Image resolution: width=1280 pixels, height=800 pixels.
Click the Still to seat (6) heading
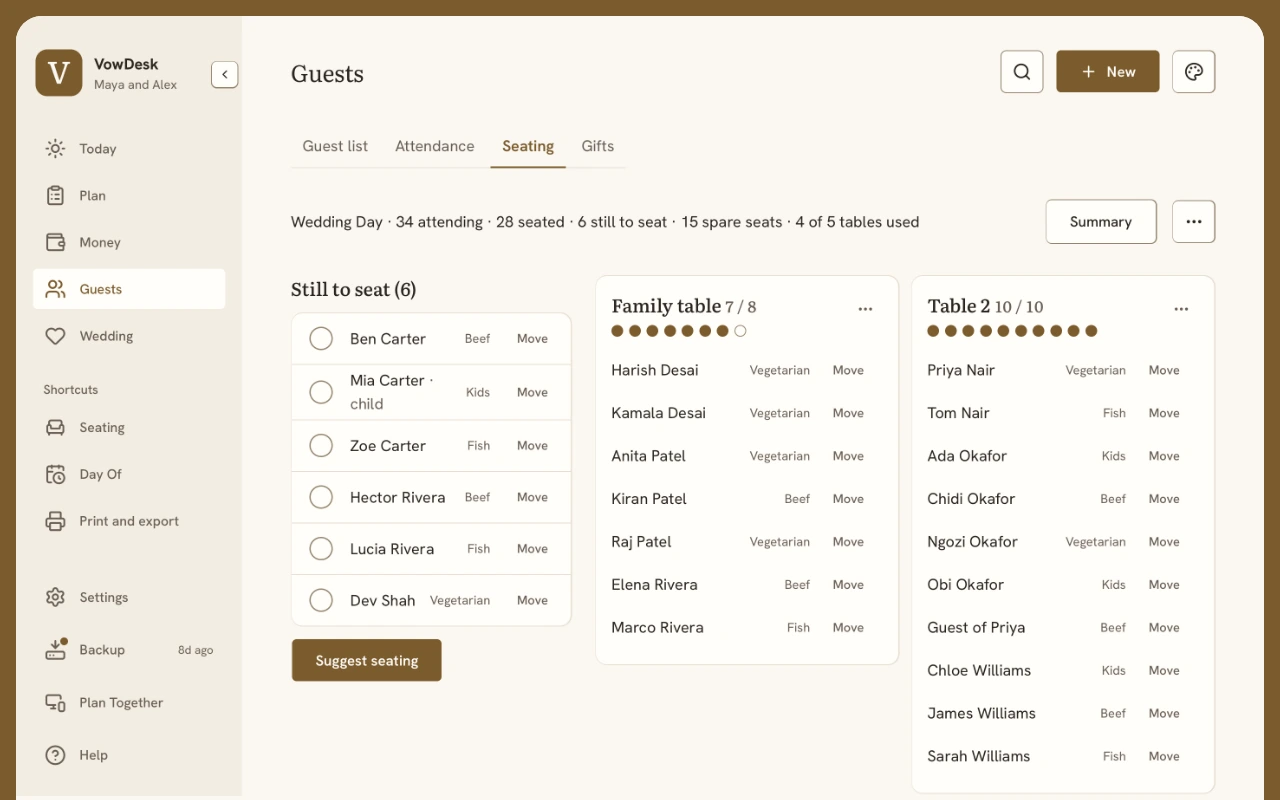(353, 290)
